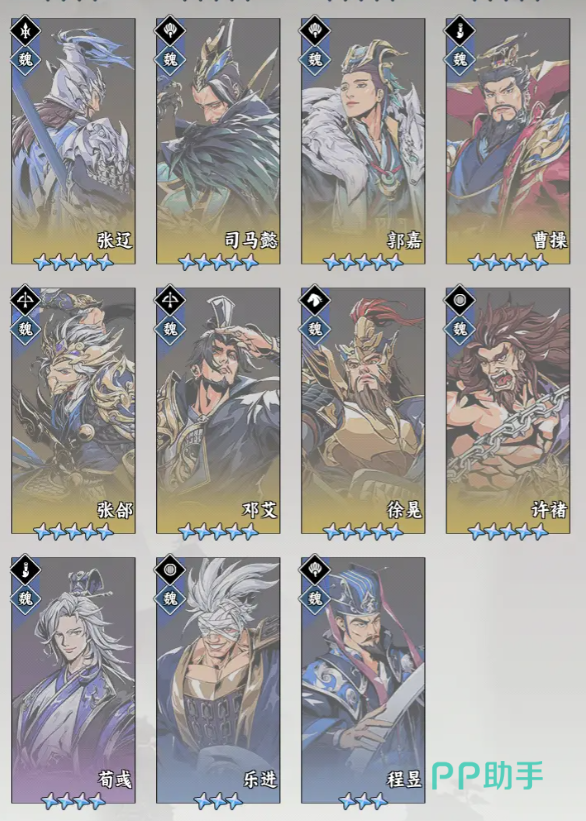Click the cavalry horse icon on 徐晃's card

click(x=315, y=301)
